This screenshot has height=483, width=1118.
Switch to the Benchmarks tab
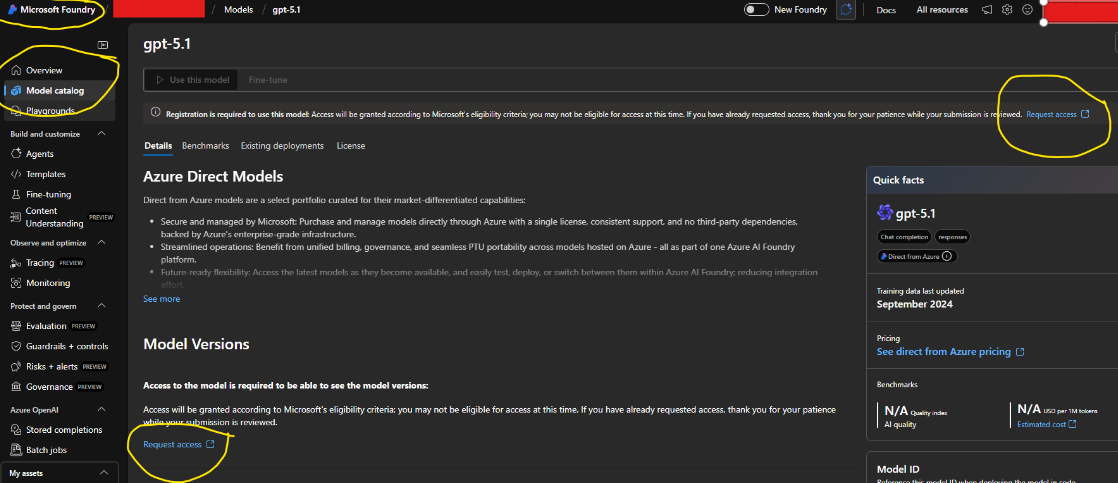(205, 146)
